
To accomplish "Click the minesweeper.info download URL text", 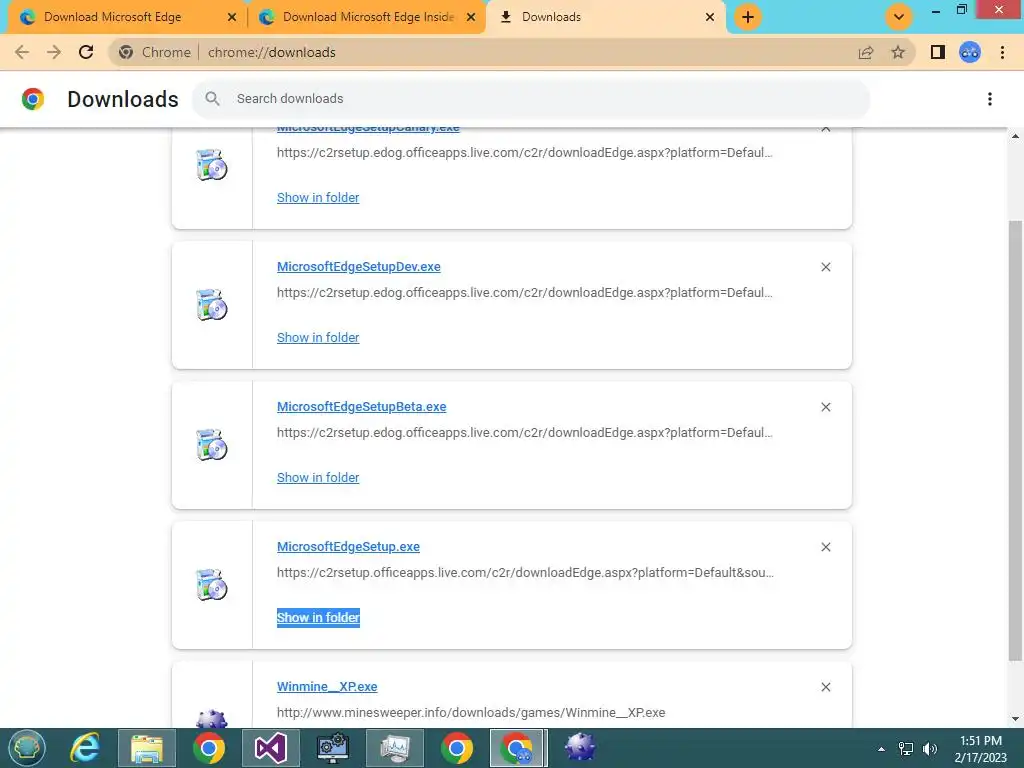I will [471, 712].
